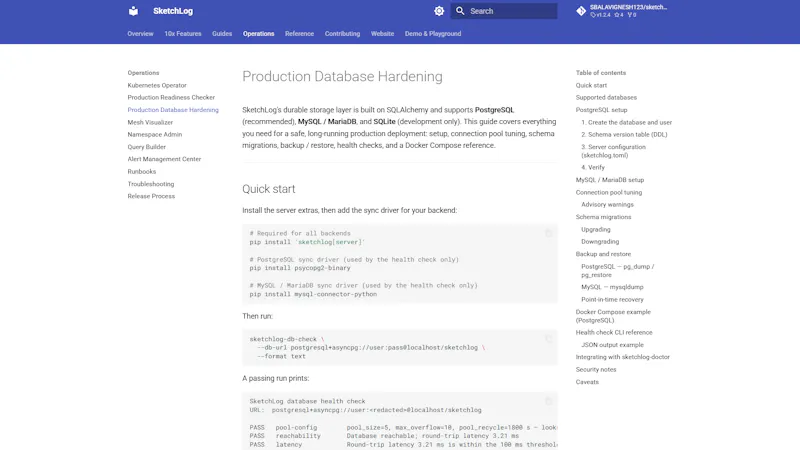800x450 pixels.
Task: Switch to the Reference tab
Action: click(299, 34)
